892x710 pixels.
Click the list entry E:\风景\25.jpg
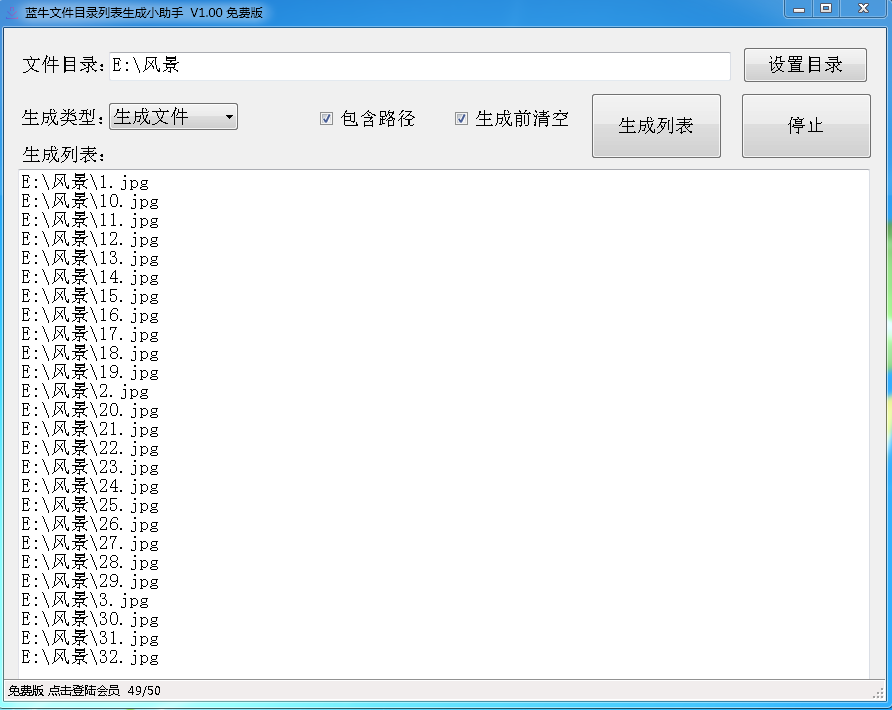tap(90, 505)
